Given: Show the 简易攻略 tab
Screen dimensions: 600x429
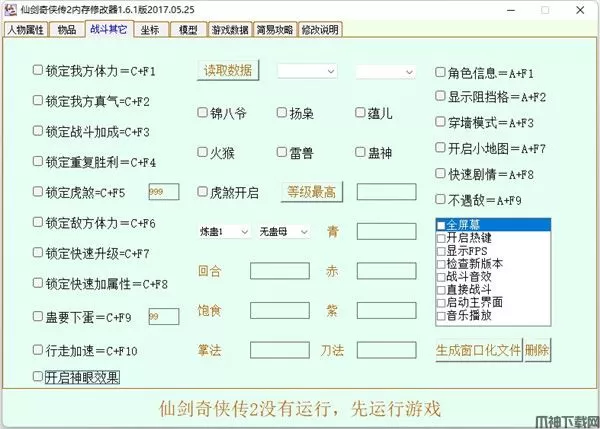Looking at the screenshot, I should coord(275,29).
